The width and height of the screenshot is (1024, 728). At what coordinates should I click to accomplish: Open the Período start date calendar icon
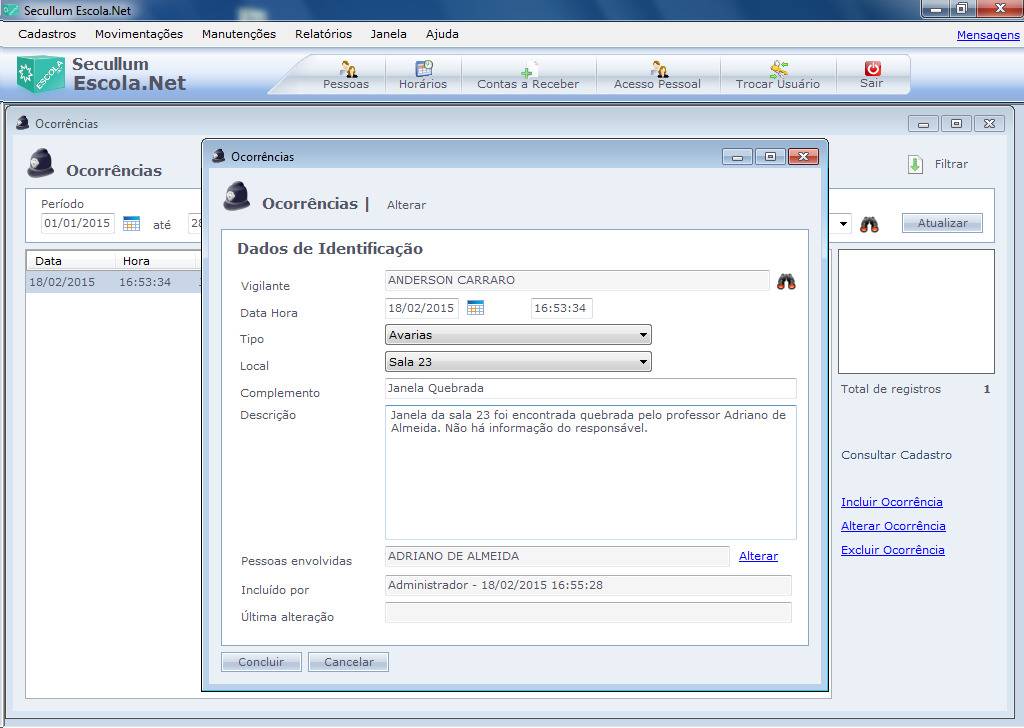[x=131, y=223]
